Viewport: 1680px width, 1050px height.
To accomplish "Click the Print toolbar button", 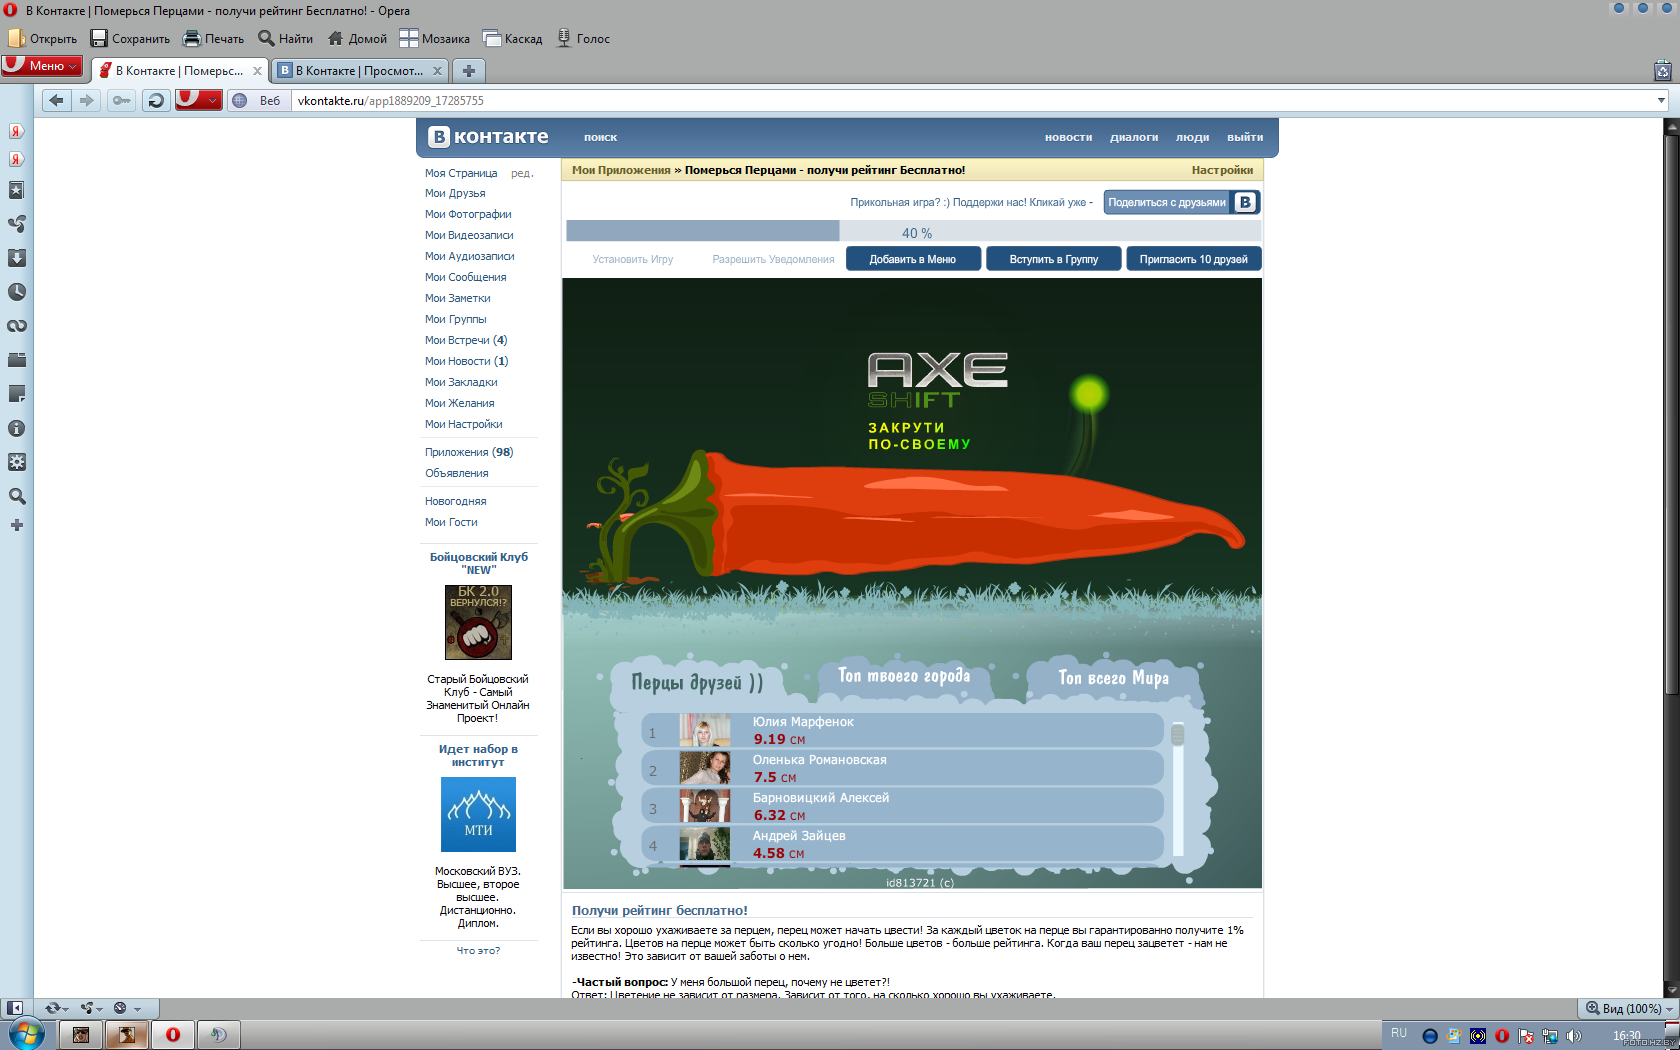I will tap(214, 39).
